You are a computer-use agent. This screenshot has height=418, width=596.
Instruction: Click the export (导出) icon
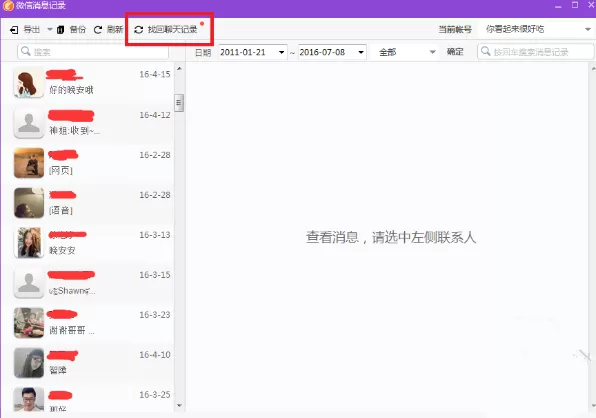14,30
